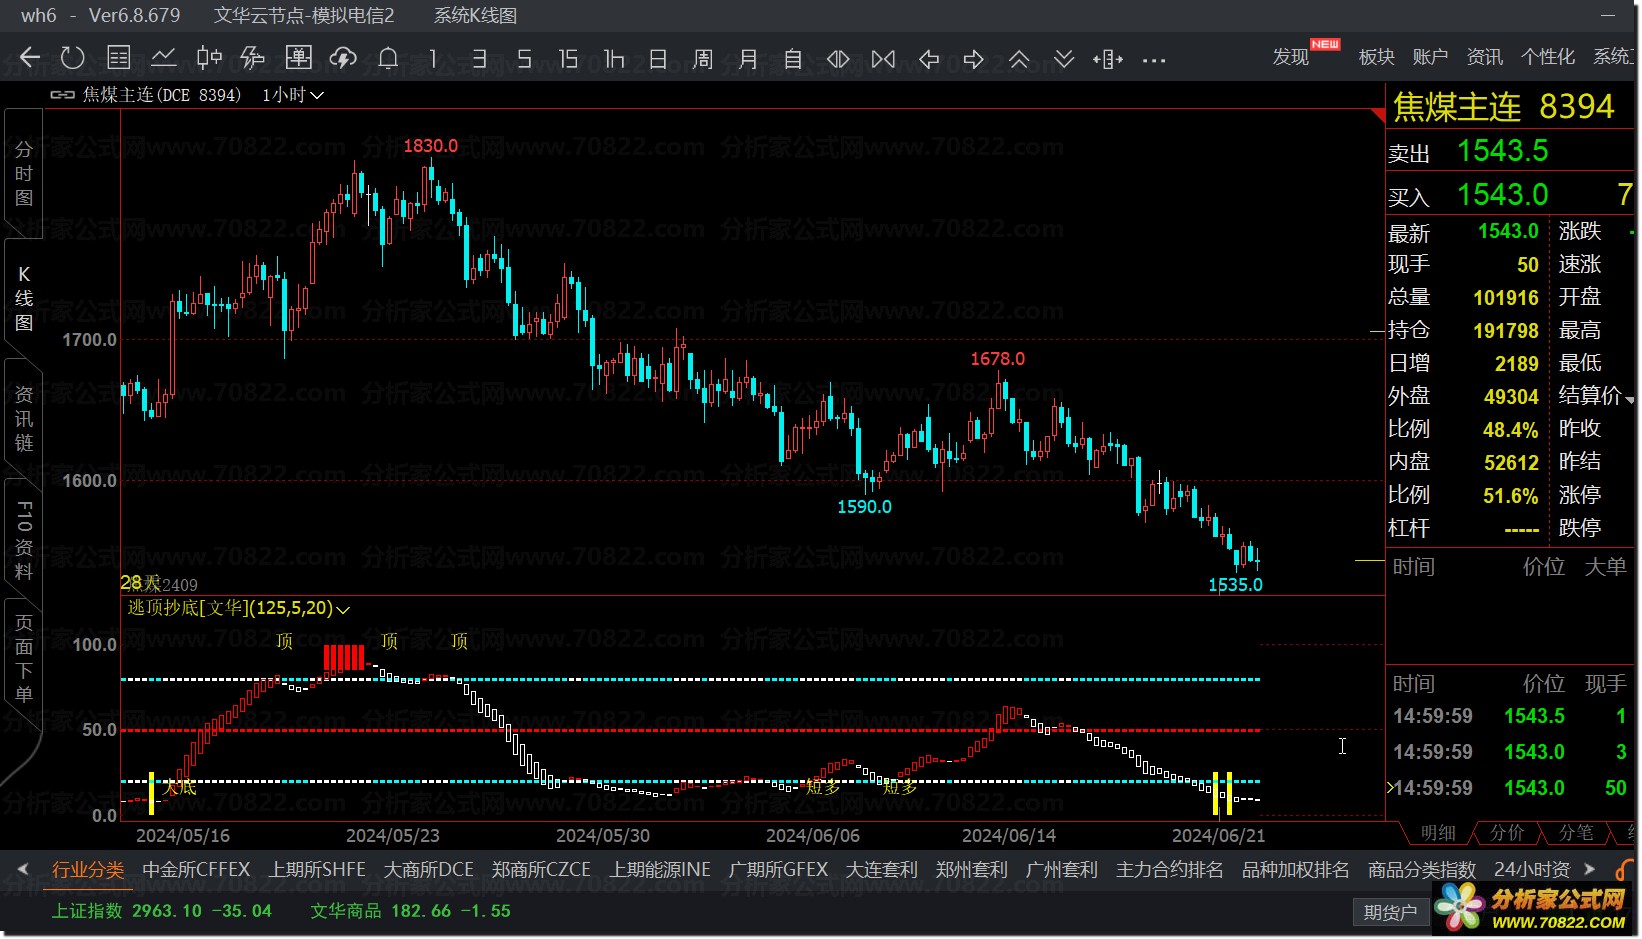Image resolution: width=1642 pixels, height=939 pixels.
Task: Select the 品种加权排名 tab
Action: 1295,870
